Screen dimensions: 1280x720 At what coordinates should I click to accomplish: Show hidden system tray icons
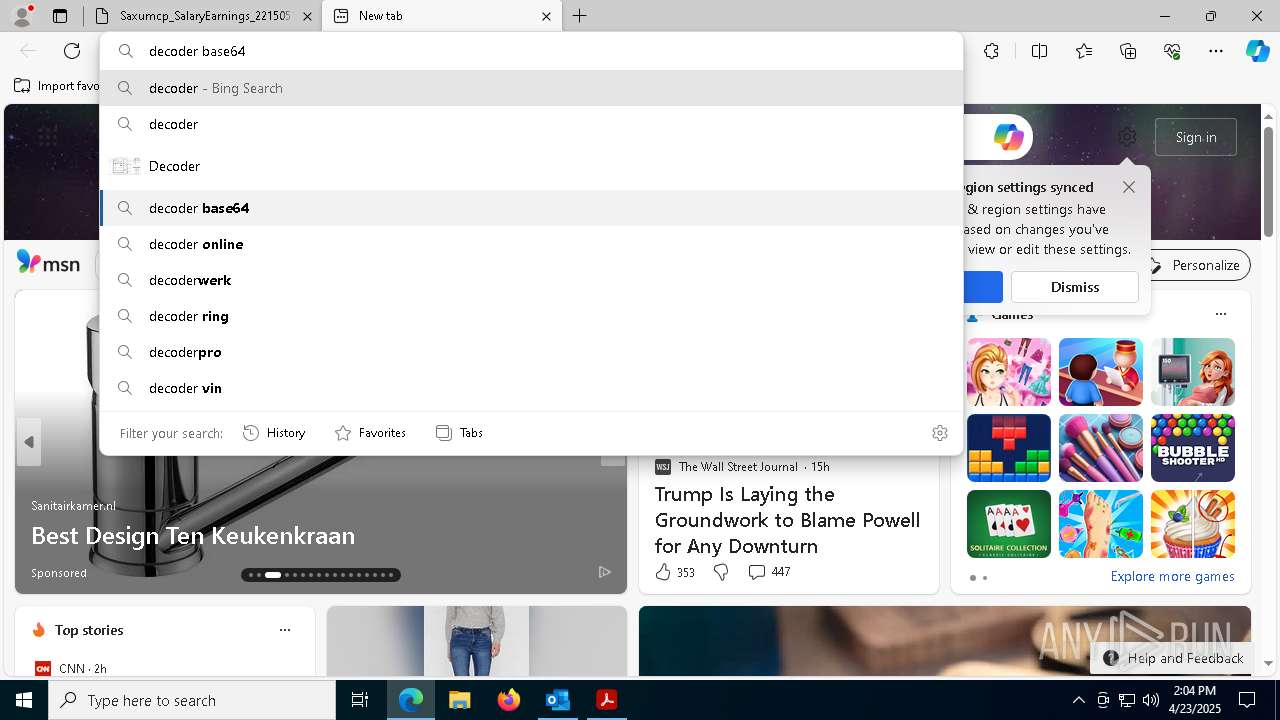tap(1078, 700)
